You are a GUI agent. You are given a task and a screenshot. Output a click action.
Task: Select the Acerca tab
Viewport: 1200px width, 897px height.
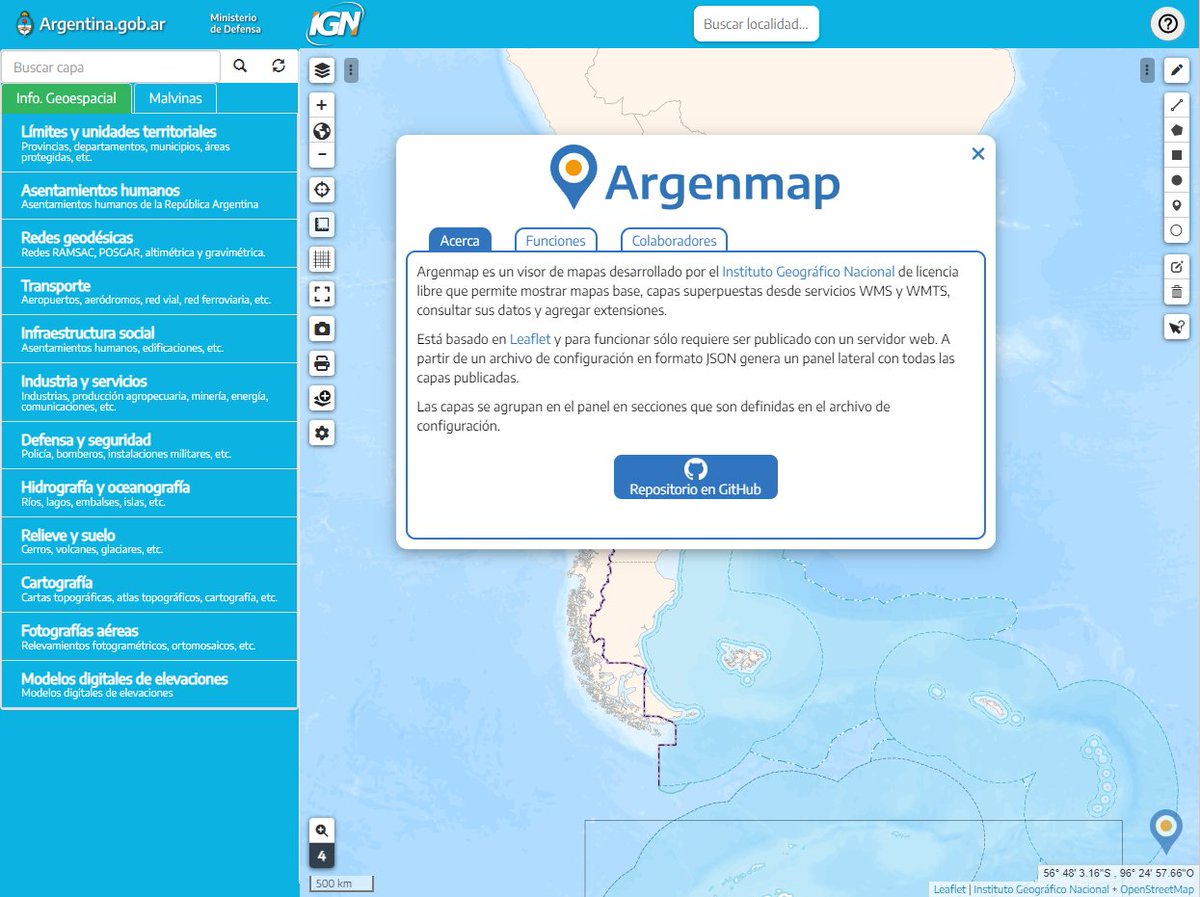[460, 240]
